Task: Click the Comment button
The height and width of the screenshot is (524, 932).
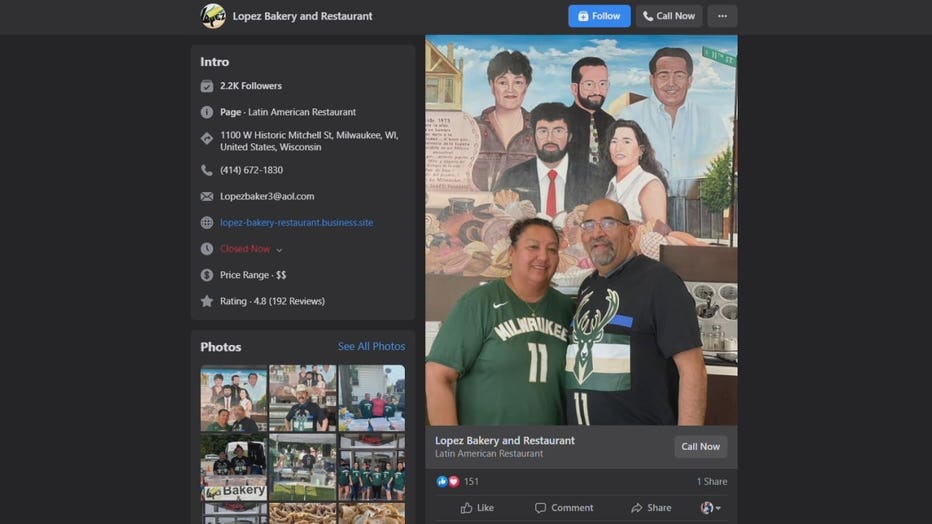Action: tap(563, 507)
